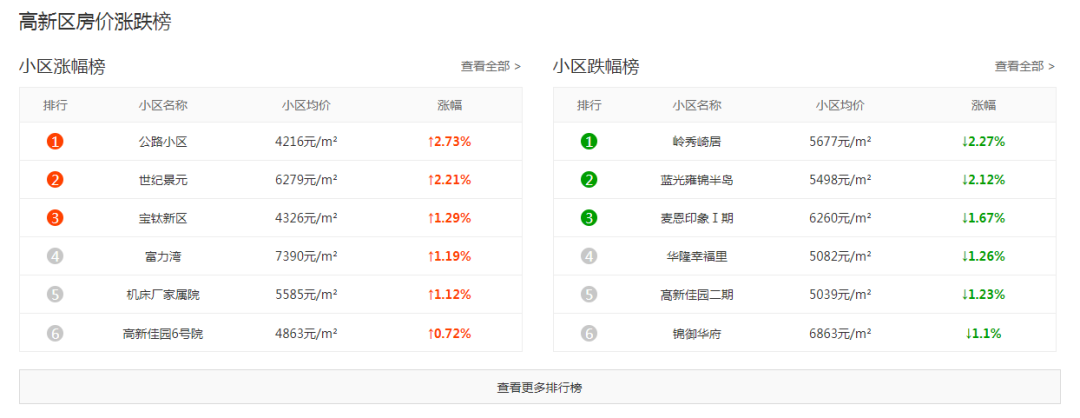1080x418 pixels.
Task: Open the 蓝光雍锦半岛 community entry
Action: (696, 180)
